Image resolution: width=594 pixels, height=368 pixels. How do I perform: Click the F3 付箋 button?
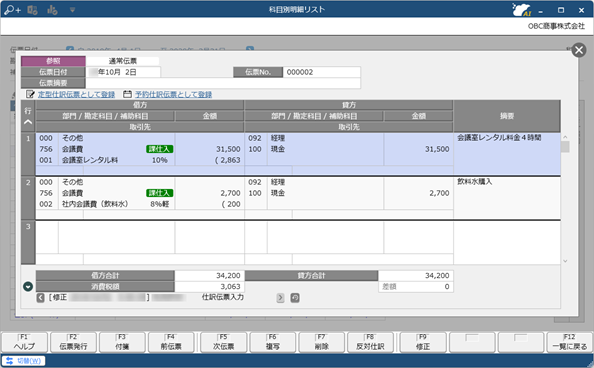click(x=122, y=342)
